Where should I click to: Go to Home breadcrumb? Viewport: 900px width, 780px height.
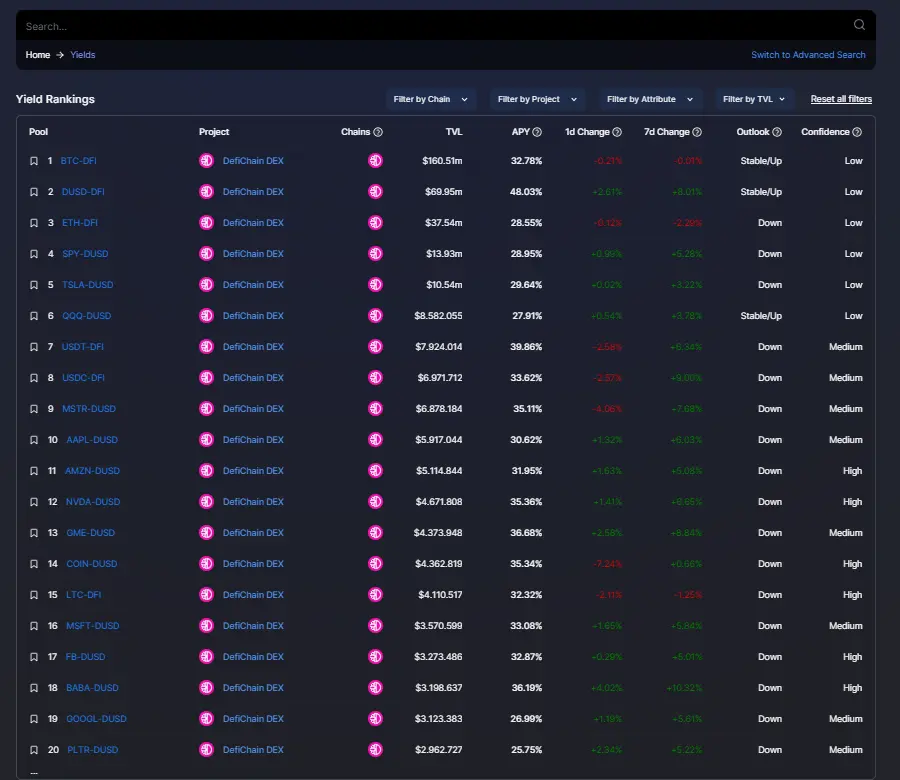tap(38, 55)
